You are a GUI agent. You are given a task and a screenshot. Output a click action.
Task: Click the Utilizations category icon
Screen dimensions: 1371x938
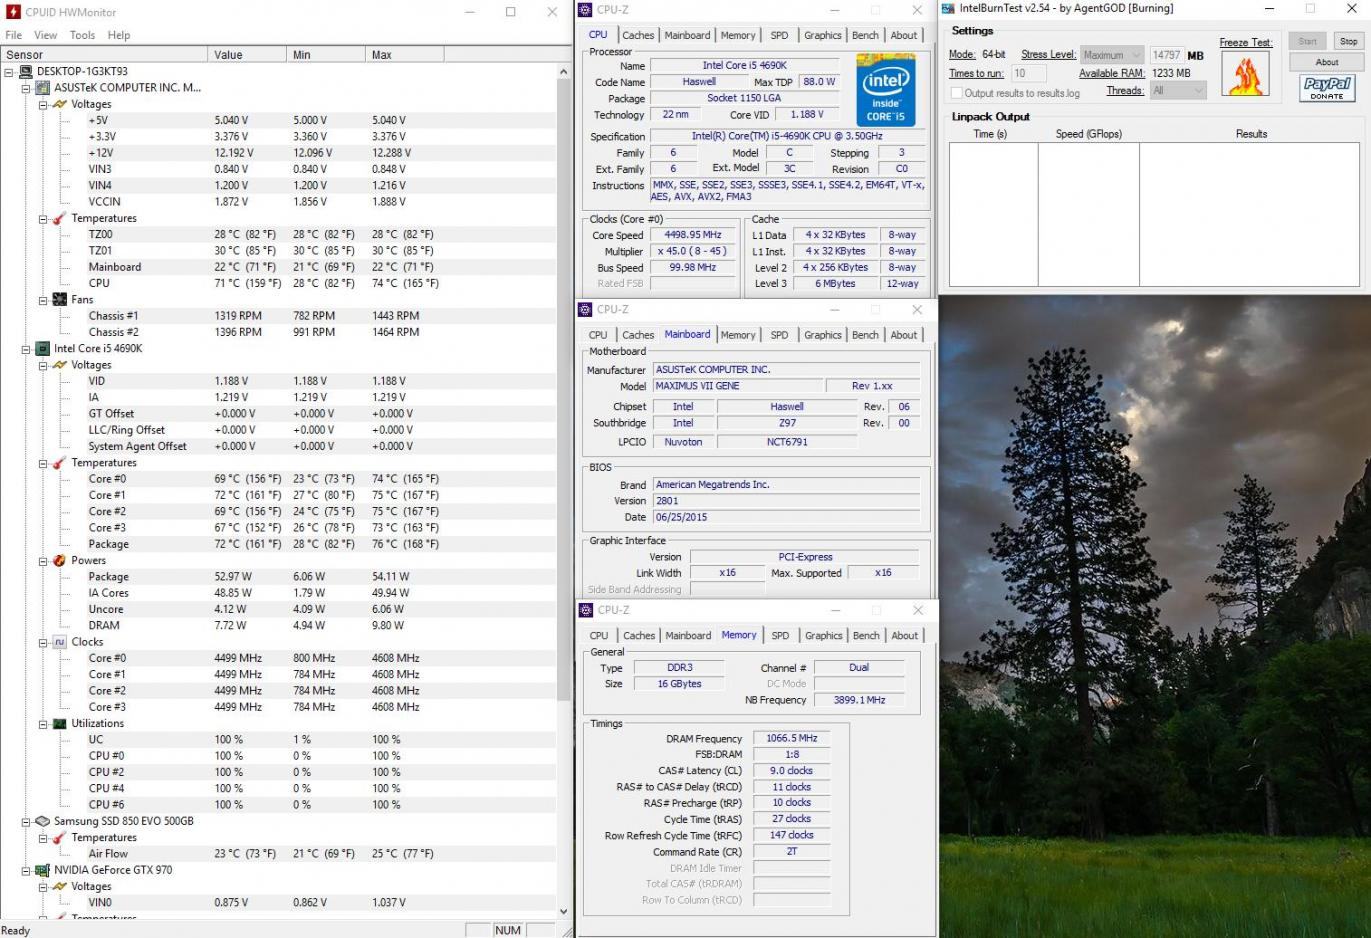click(x=60, y=724)
